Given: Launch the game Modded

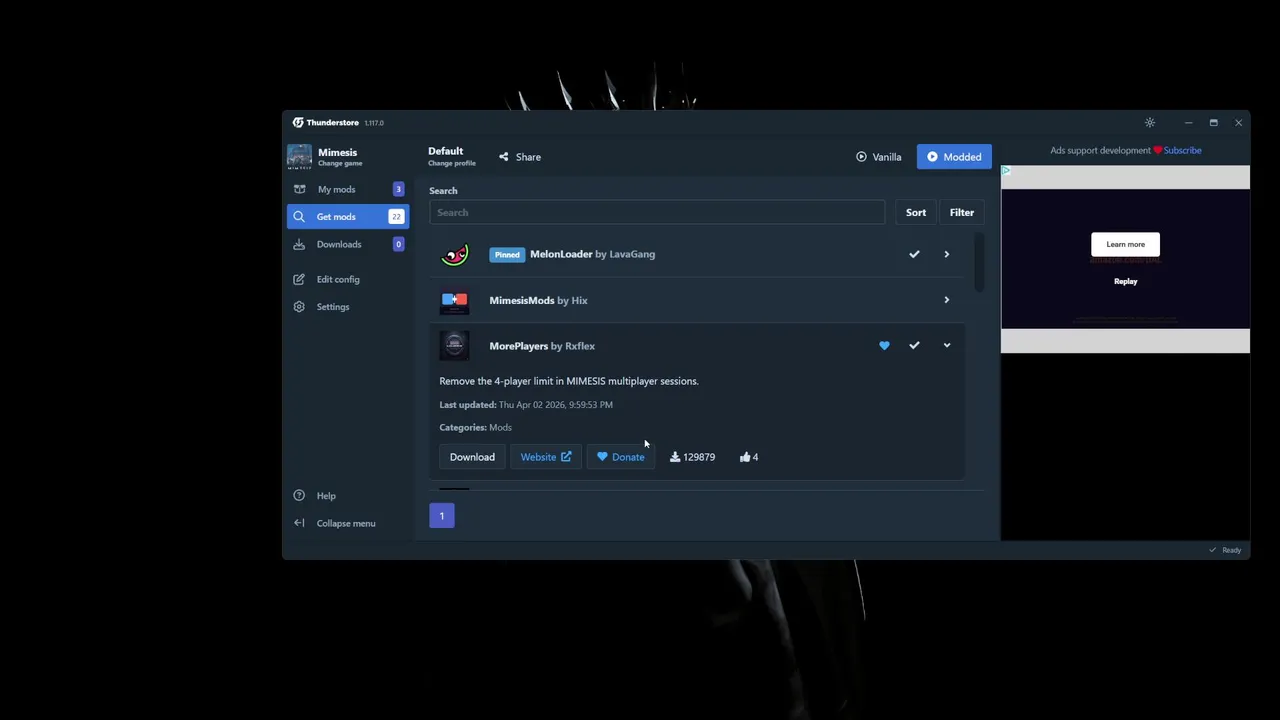Looking at the screenshot, I should (x=954, y=157).
